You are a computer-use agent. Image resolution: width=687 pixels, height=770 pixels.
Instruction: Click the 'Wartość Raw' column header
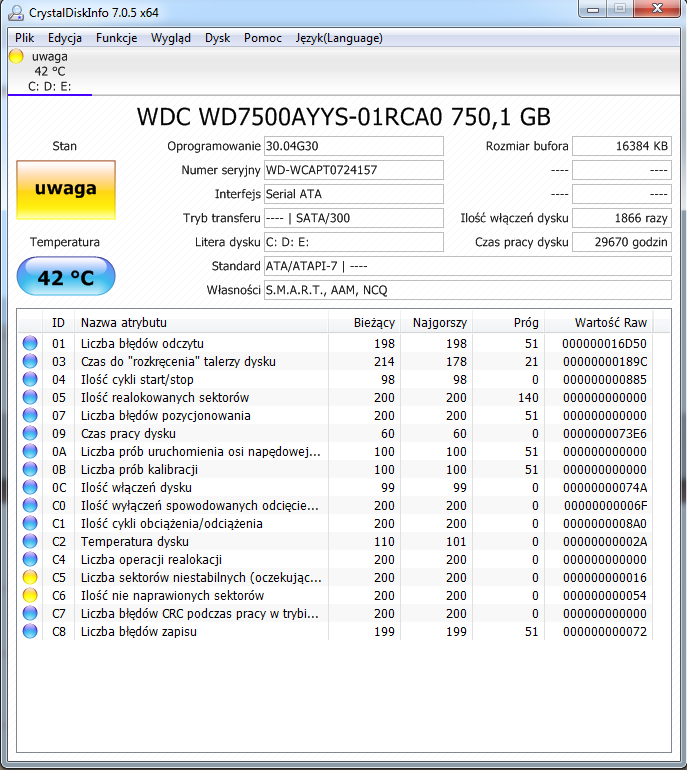pyautogui.click(x=610, y=323)
